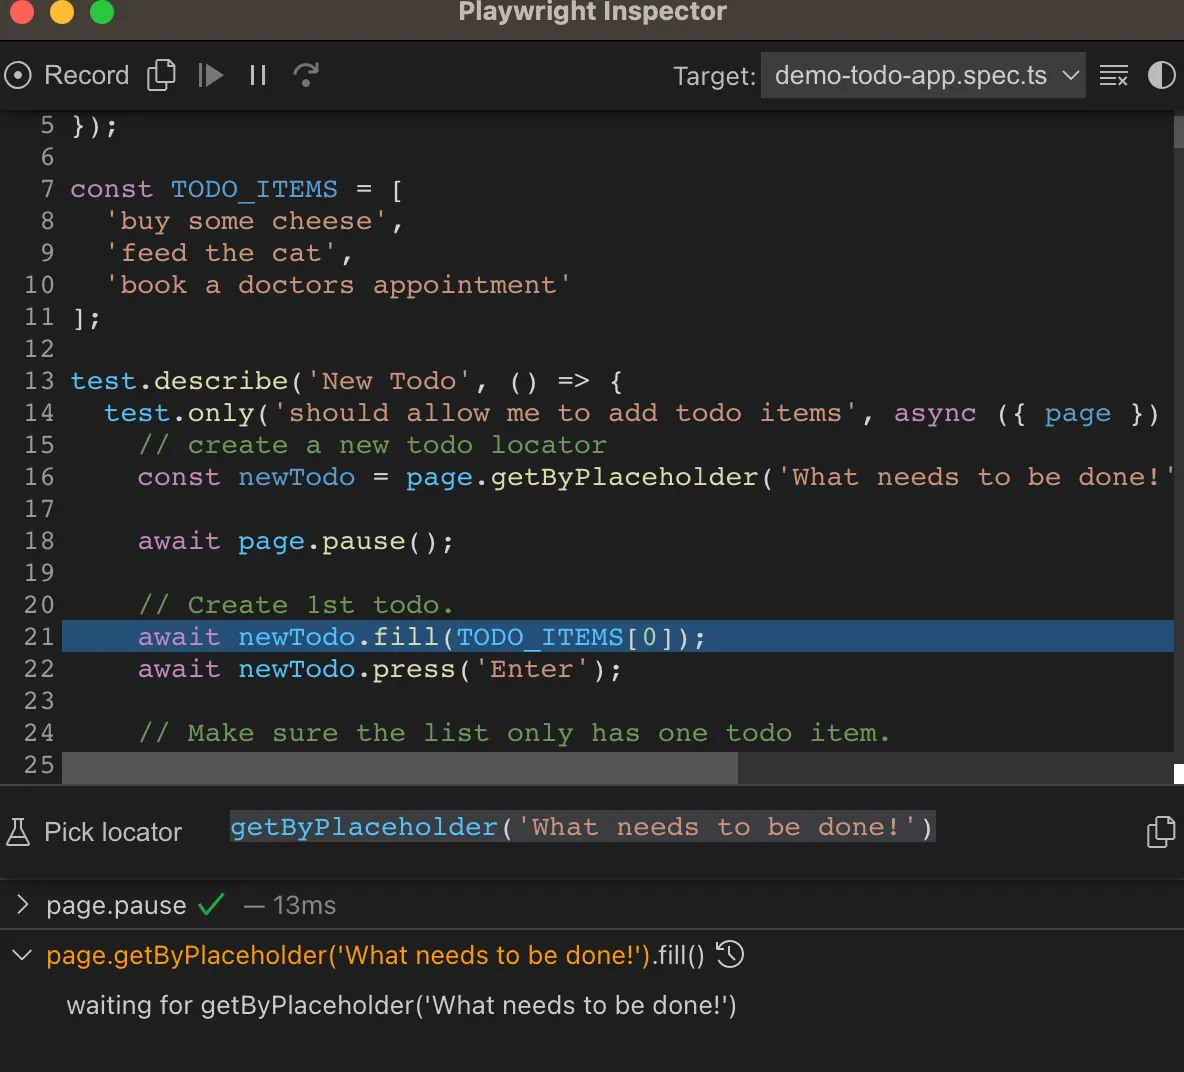
Task: Activate the Pick locator button
Action: click(x=94, y=832)
